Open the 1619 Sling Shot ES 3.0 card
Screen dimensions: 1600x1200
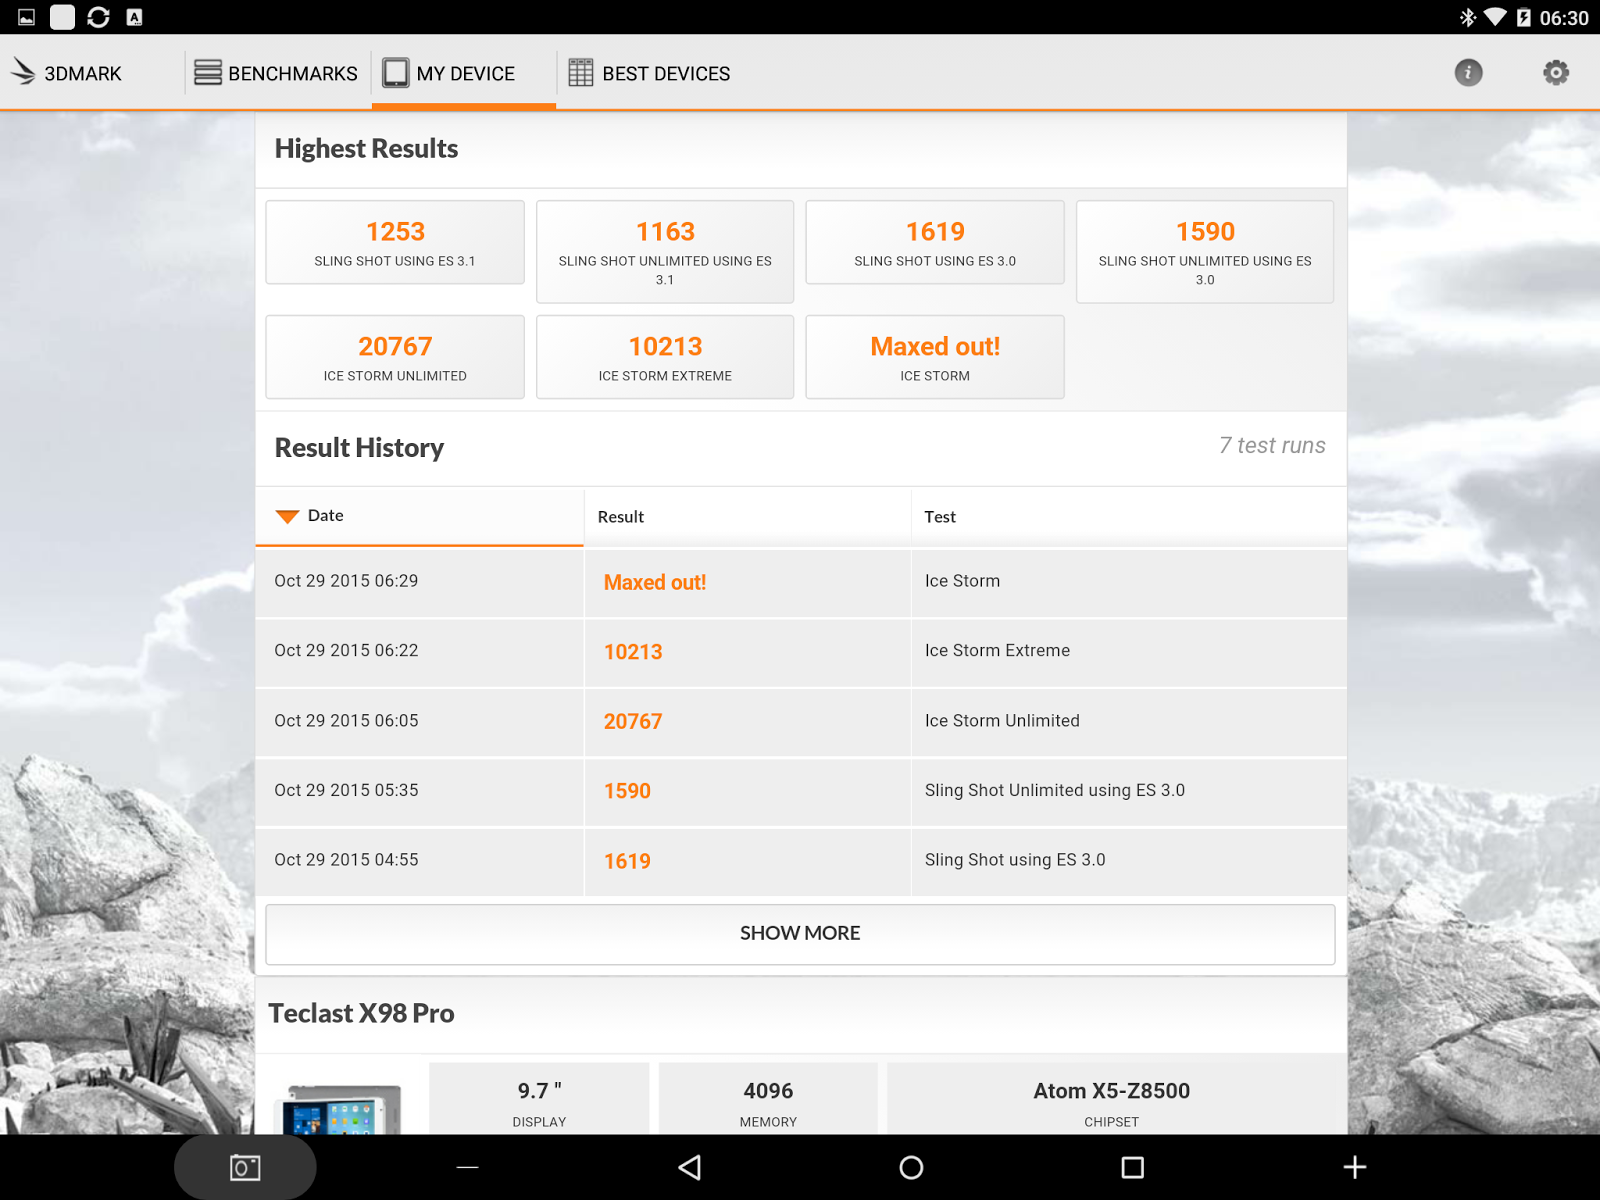click(x=935, y=243)
